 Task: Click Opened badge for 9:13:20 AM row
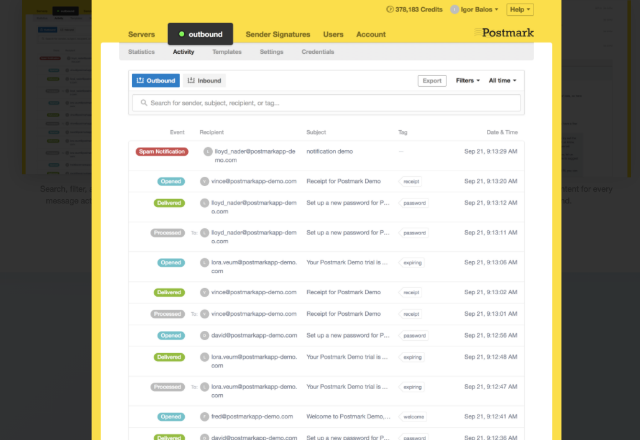point(171,181)
